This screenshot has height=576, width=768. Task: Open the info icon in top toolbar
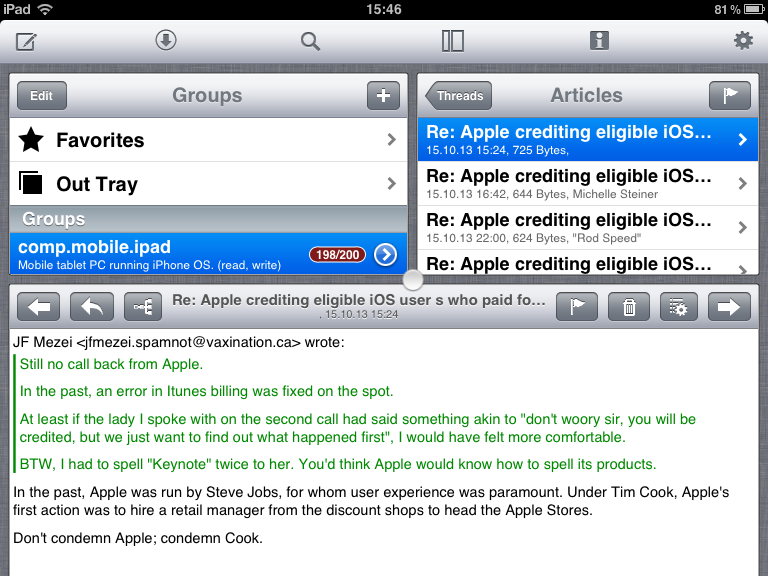[x=599, y=40]
